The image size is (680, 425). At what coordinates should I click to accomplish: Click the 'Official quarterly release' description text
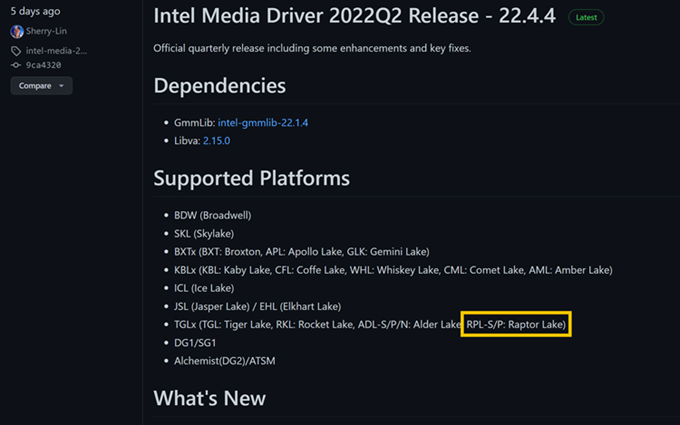[312, 48]
